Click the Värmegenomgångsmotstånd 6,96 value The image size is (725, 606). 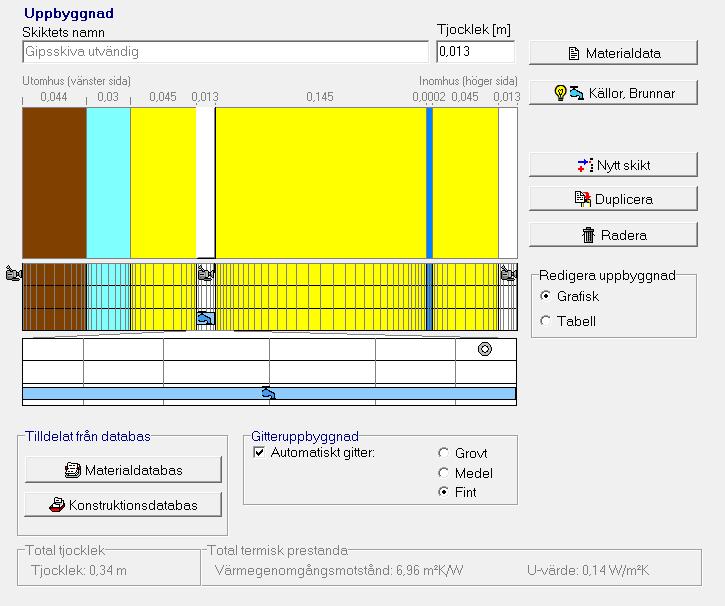point(339,570)
